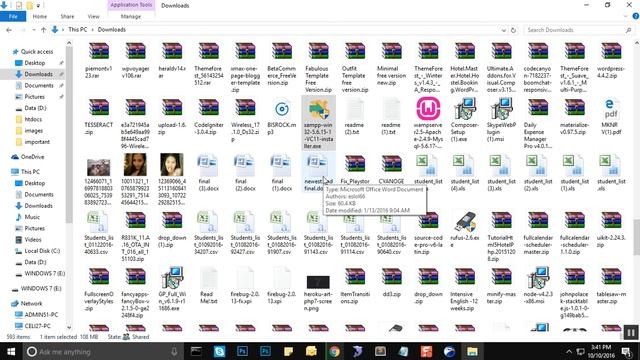
Task: Go up one folder level
Action: 43,30
